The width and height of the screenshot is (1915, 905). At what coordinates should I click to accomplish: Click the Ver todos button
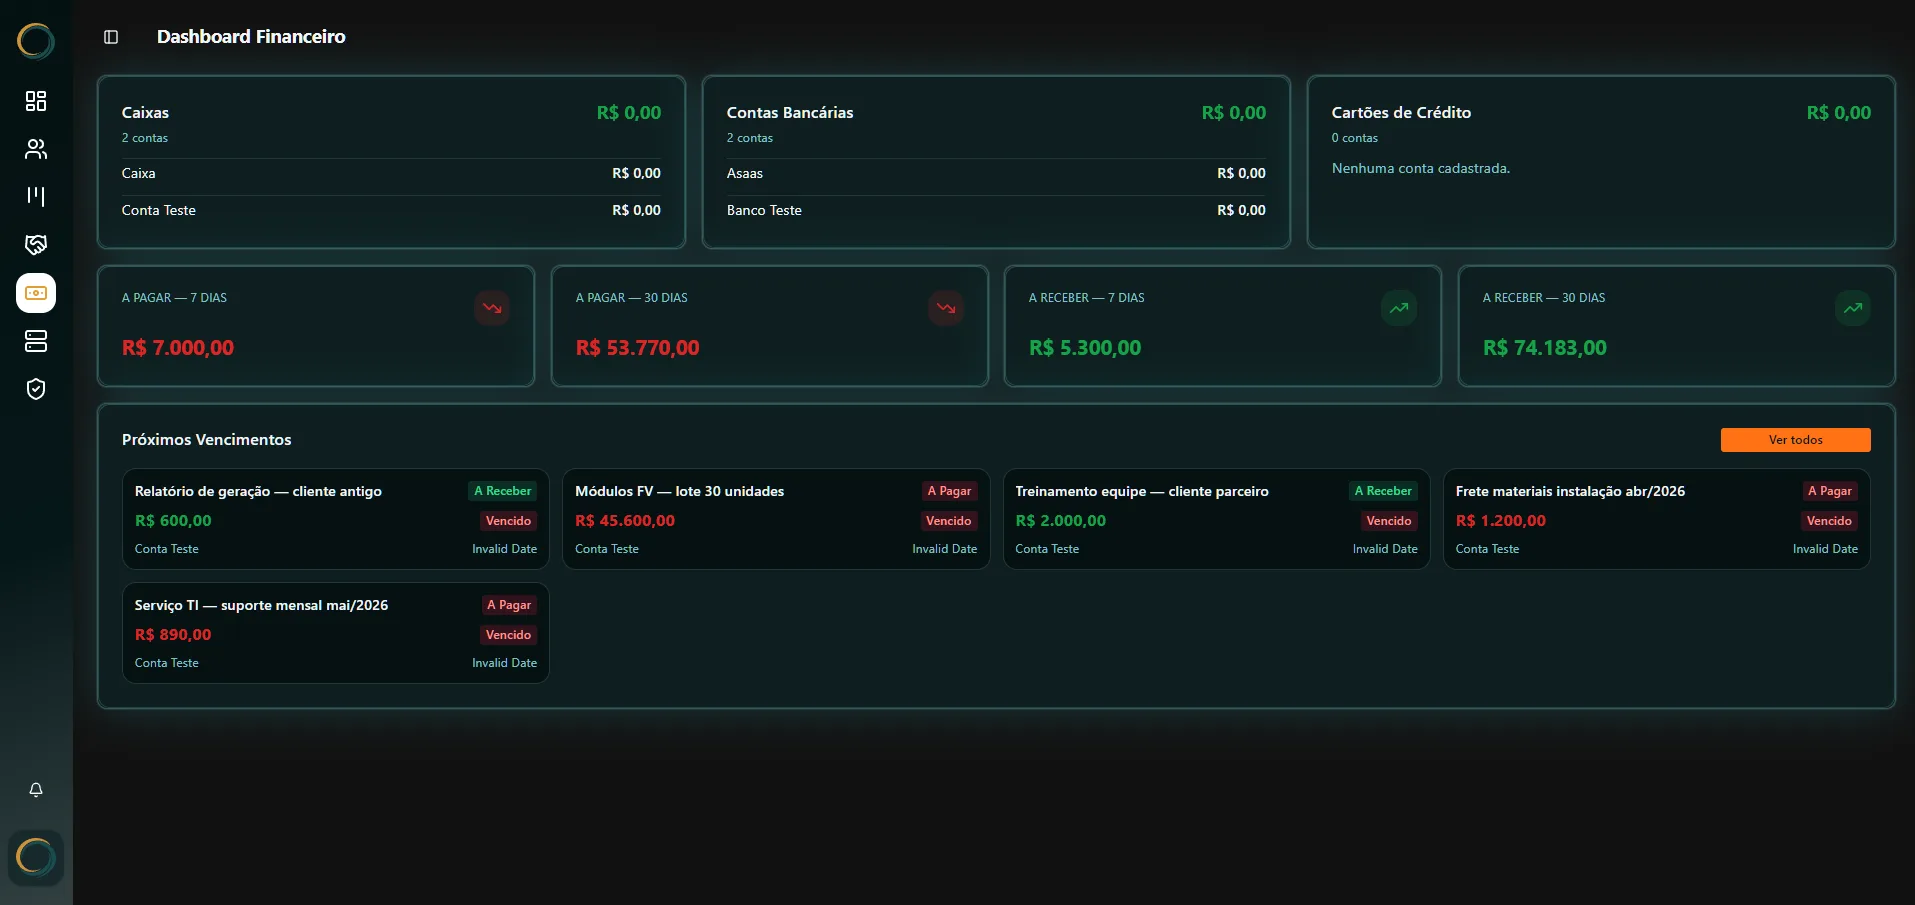[x=1795, y=440]
